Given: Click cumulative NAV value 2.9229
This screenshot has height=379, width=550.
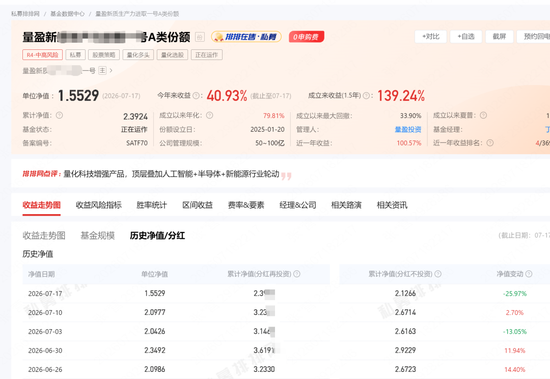Looking at the screenshot, I should pos(405,350).
